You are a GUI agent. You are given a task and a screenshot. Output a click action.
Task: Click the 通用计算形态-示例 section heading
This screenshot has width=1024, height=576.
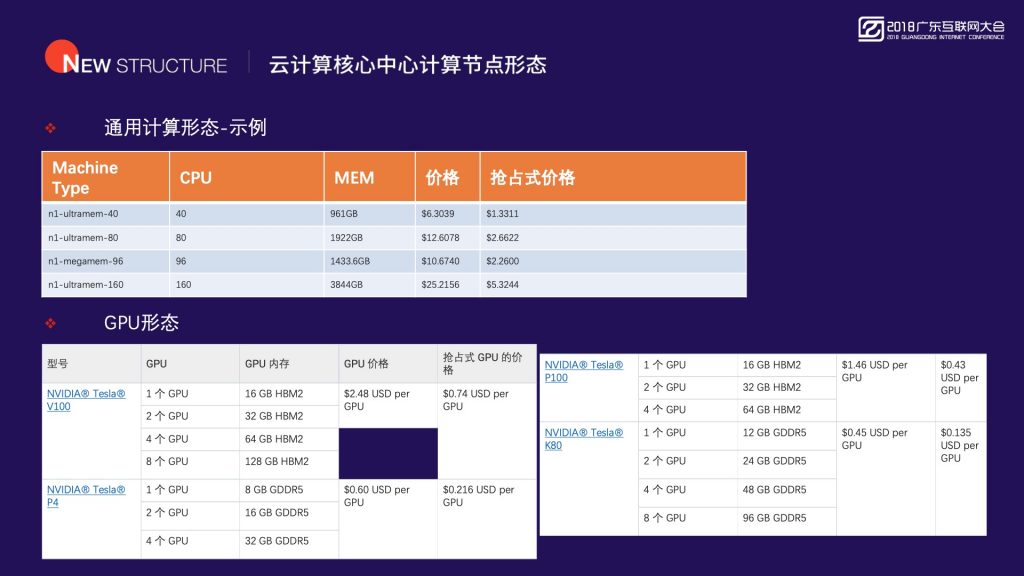(185, 127)
